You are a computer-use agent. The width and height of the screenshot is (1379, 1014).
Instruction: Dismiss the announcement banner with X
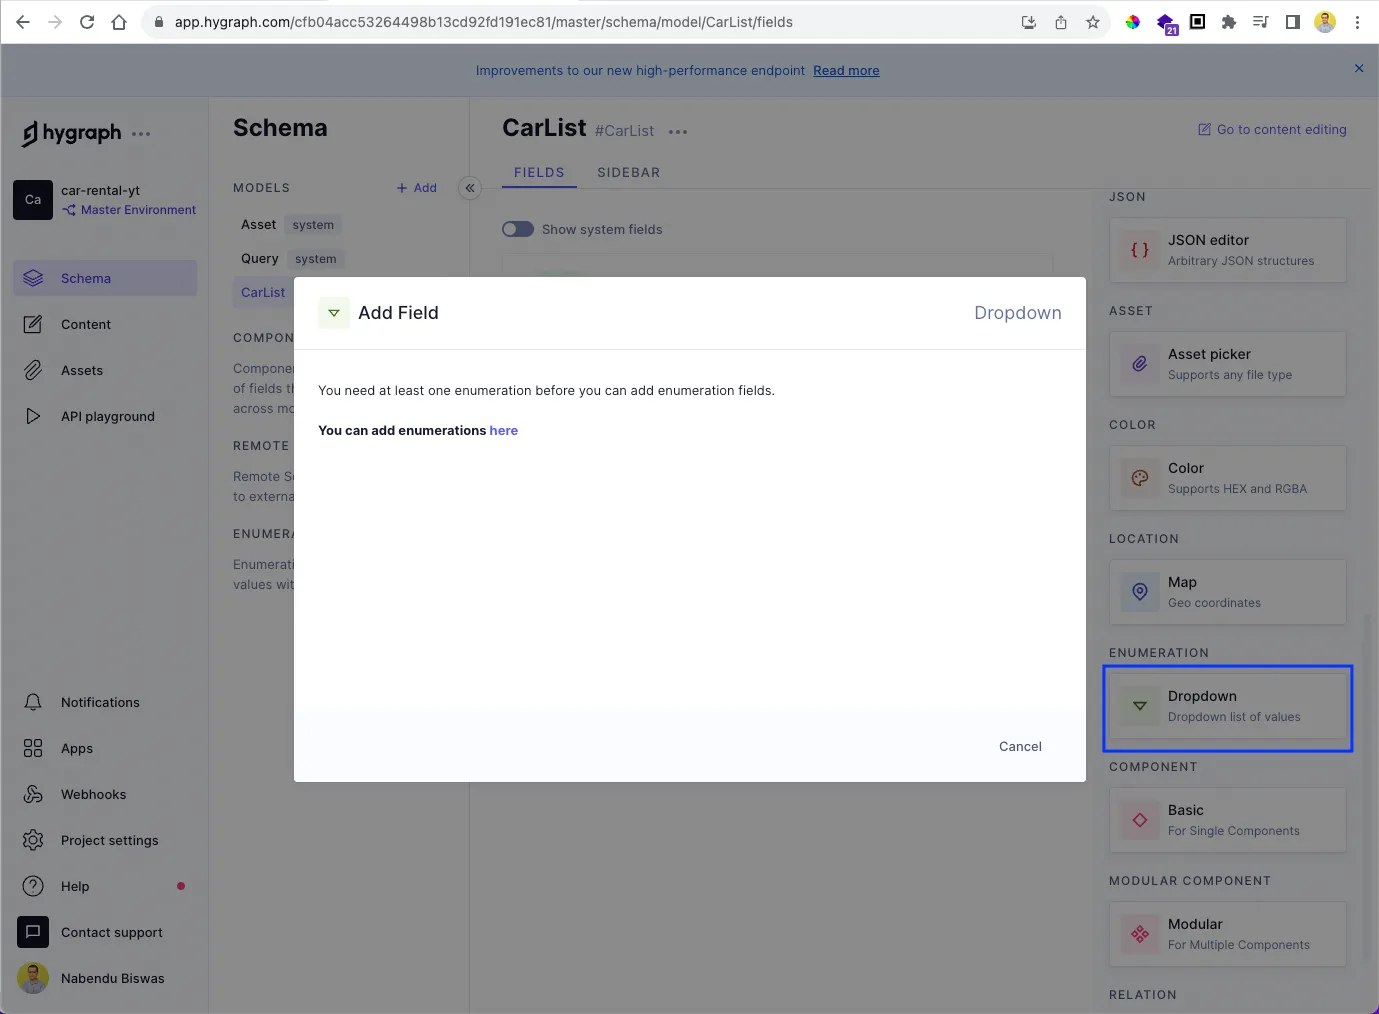coord(1359,68)
